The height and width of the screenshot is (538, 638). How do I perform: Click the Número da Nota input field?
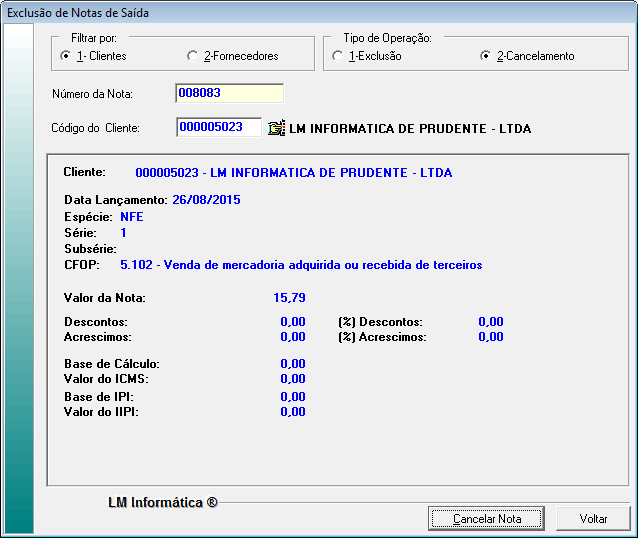click(229, 94)
